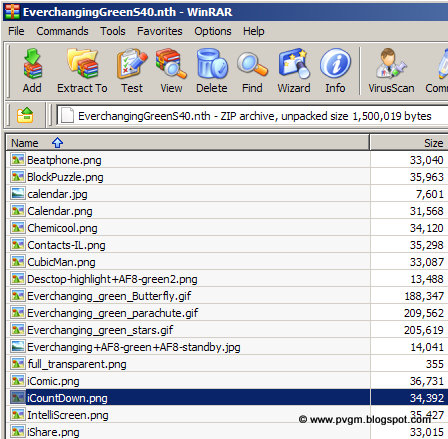Open the File menu

tap(16, 31)
